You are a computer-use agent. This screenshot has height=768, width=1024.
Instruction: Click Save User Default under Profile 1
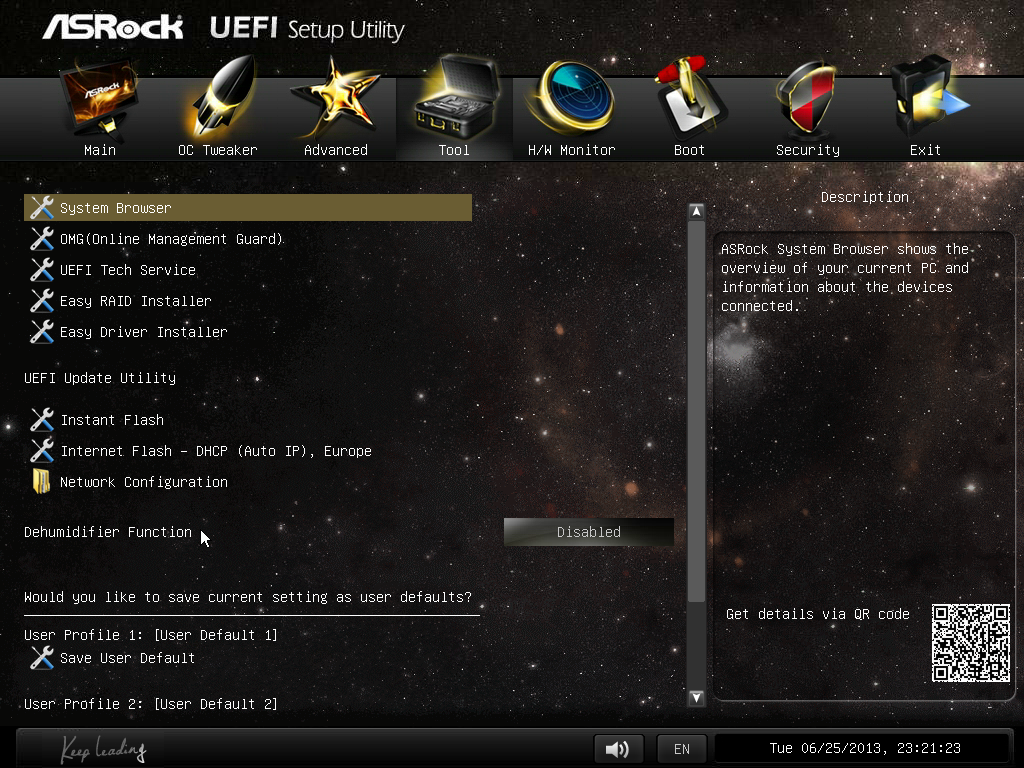127,658
